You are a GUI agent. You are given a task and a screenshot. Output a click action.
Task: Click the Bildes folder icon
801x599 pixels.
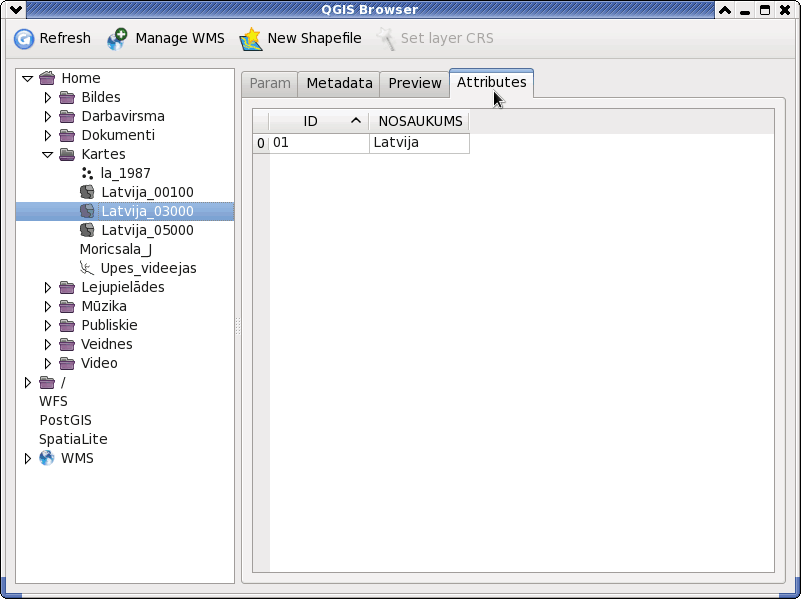(x=67, y=97)
